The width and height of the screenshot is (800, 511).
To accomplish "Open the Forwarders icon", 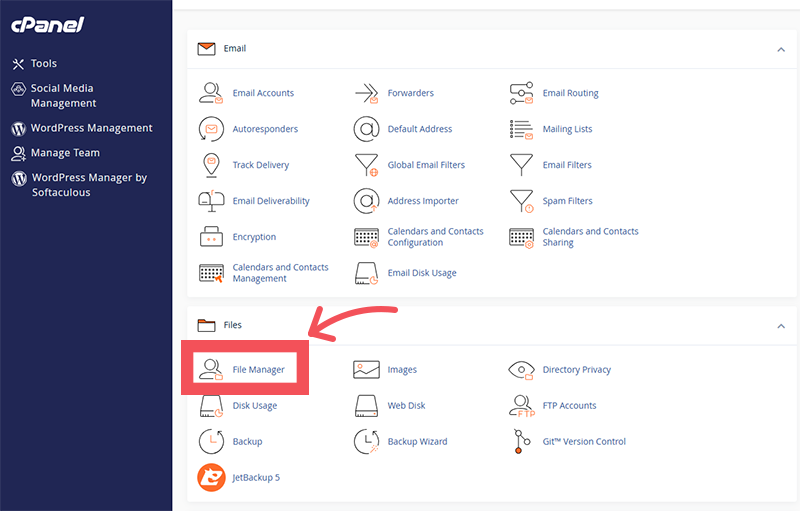I will [x=366, y=93].
